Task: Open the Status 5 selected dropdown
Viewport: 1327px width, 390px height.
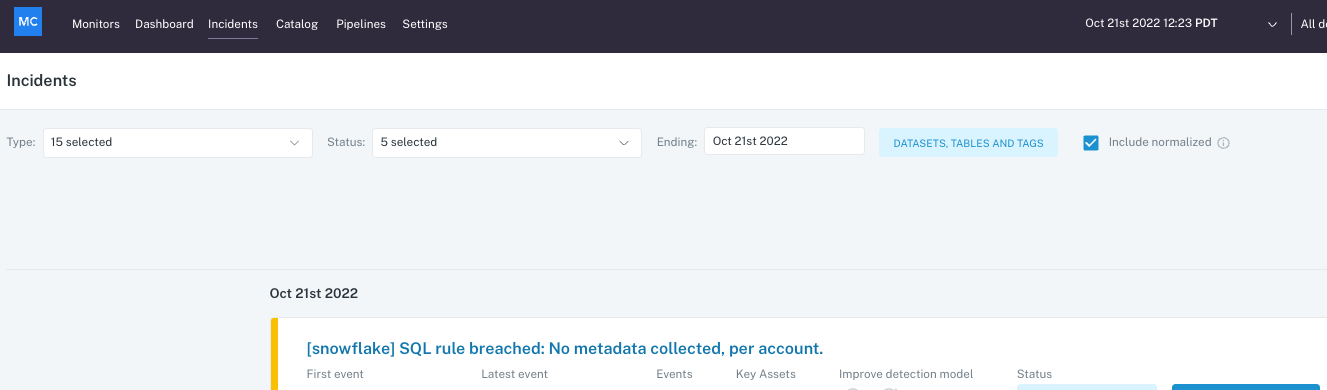Action: pos(507,143)
